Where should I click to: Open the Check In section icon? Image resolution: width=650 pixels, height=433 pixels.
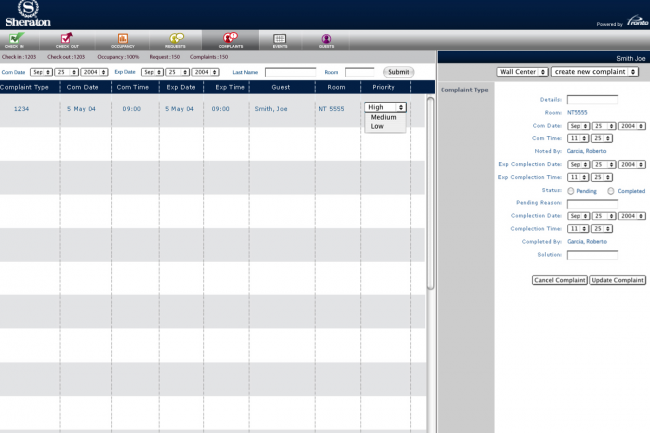click(17, 40)
